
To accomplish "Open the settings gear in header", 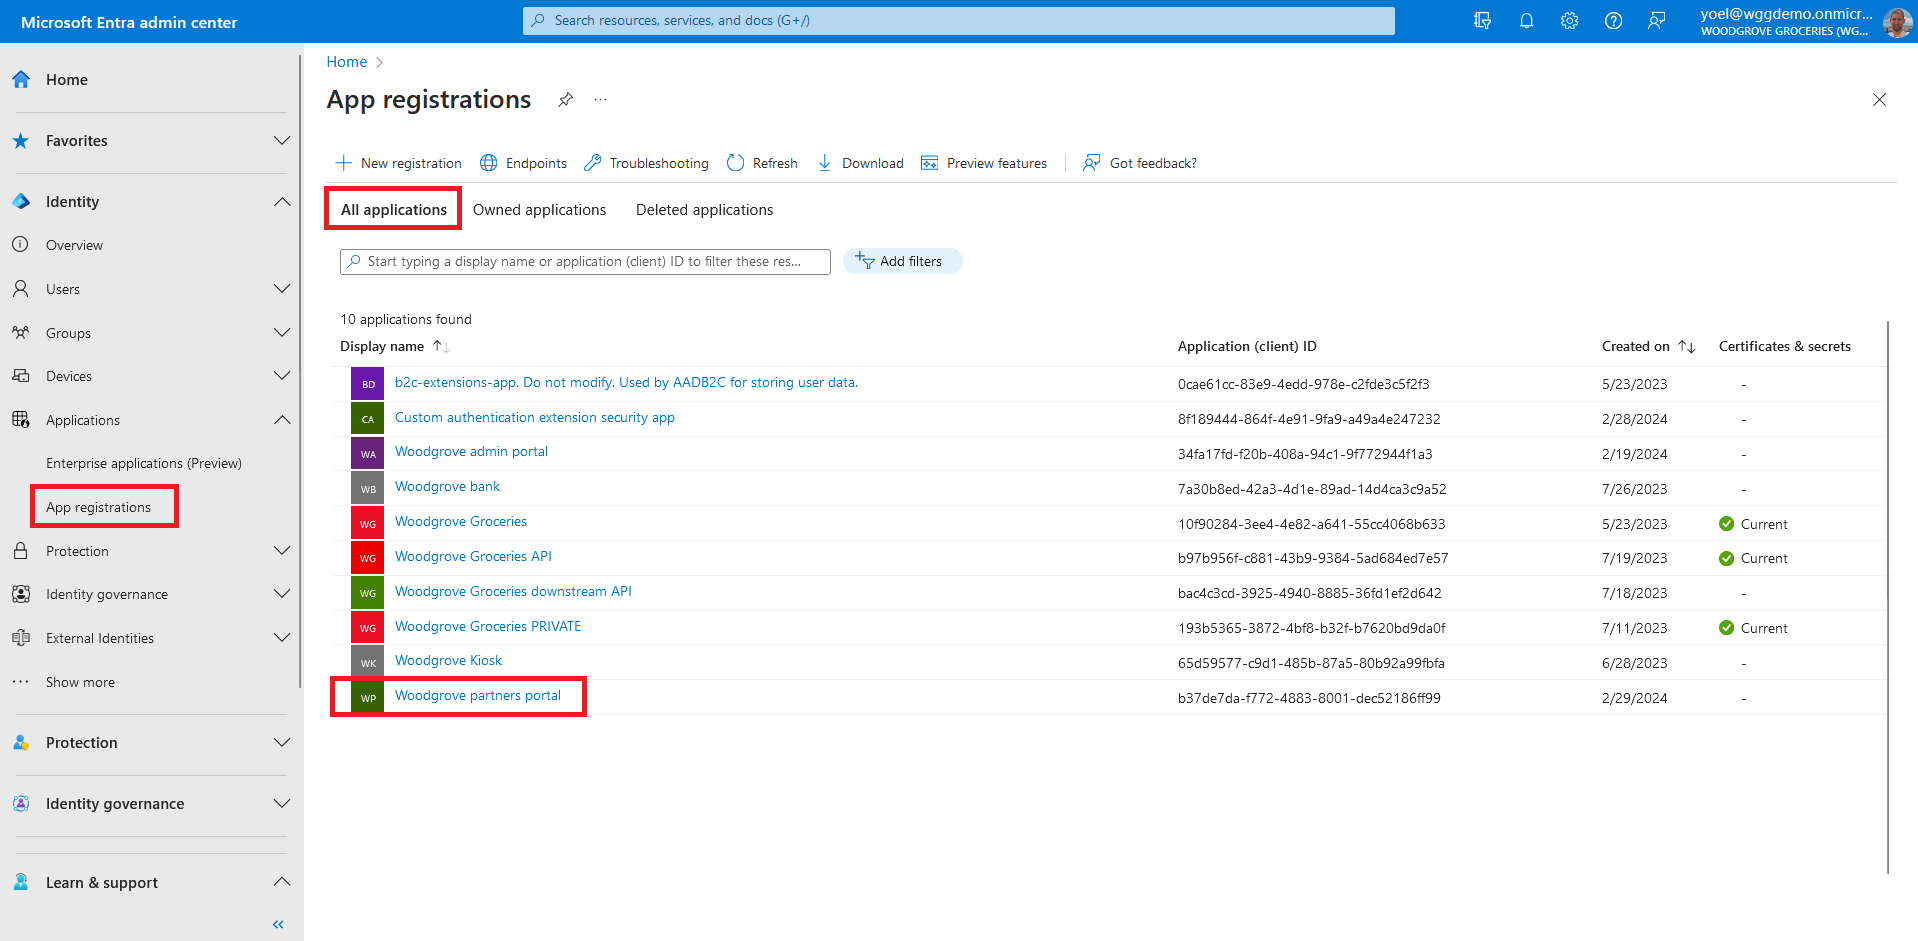I will click(1569, 21).
